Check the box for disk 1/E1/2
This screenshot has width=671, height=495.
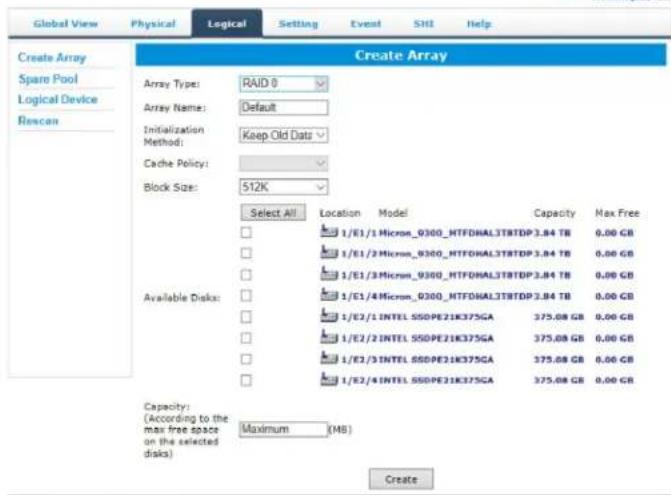[246, 253]
